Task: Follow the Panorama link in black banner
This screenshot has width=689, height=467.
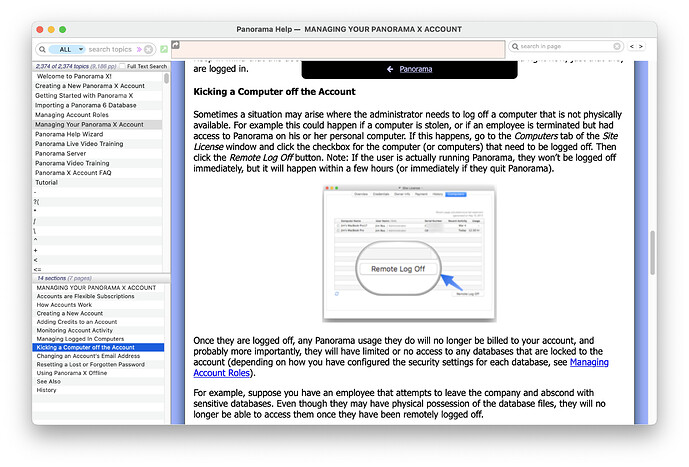Action: (x=416, y=69)
